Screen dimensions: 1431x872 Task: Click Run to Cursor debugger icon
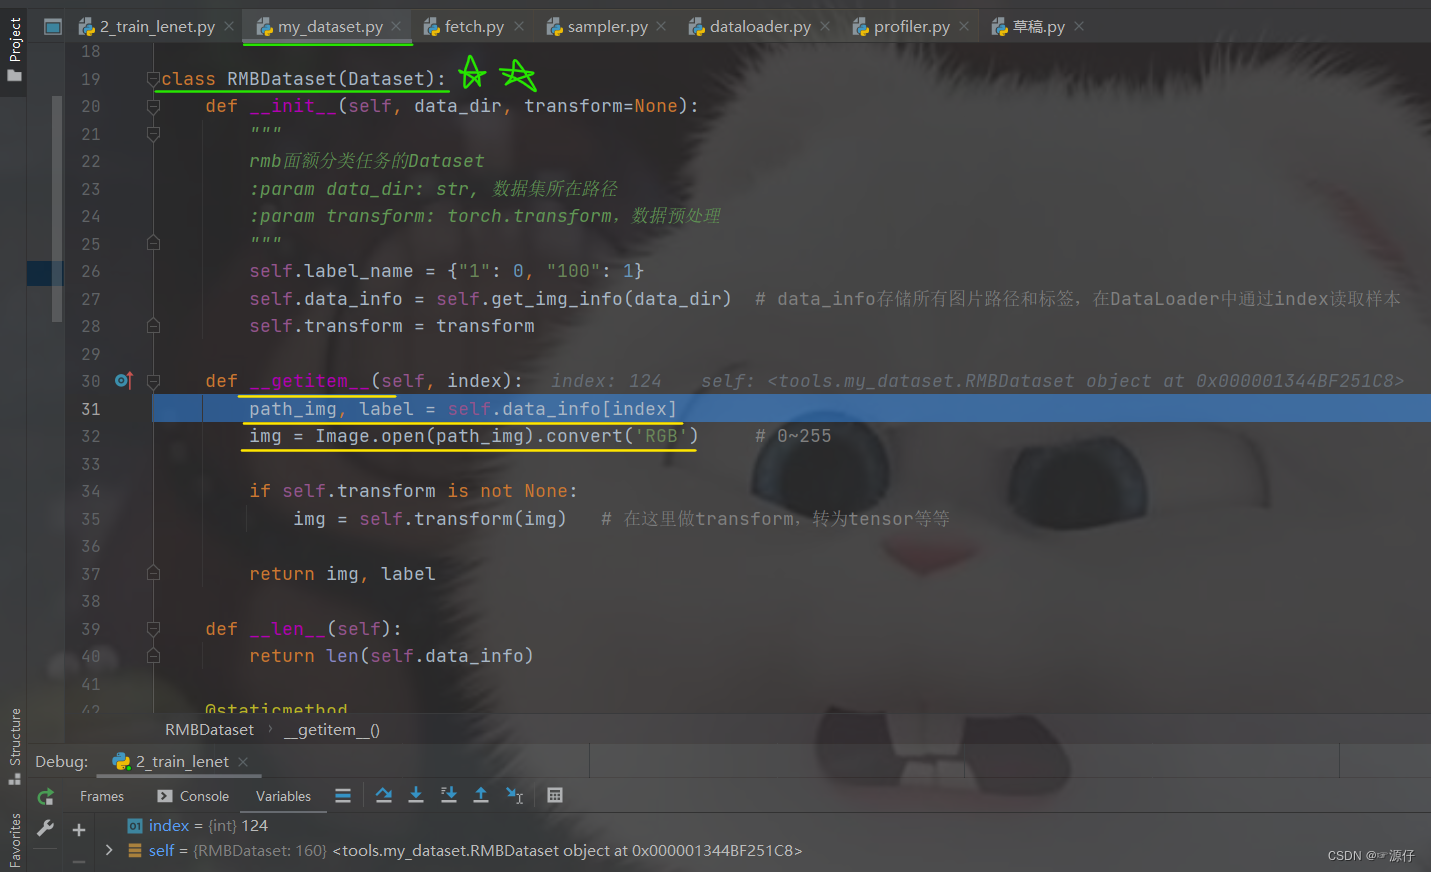pos(515,795)
